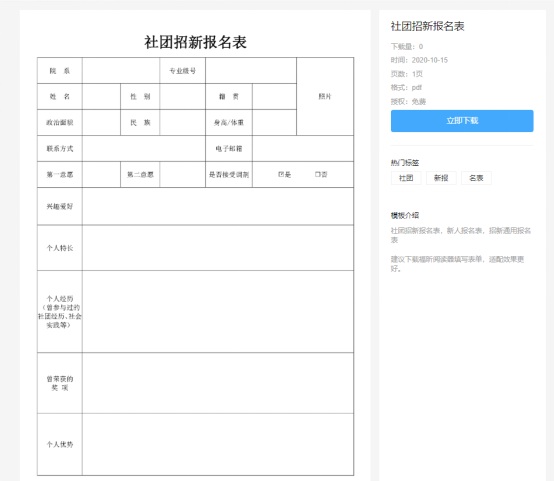Click the sidebar heading 社团招新报名表
Image resolution: width=554 pixels, height=481 pixels.
click(x=427, y=26)
